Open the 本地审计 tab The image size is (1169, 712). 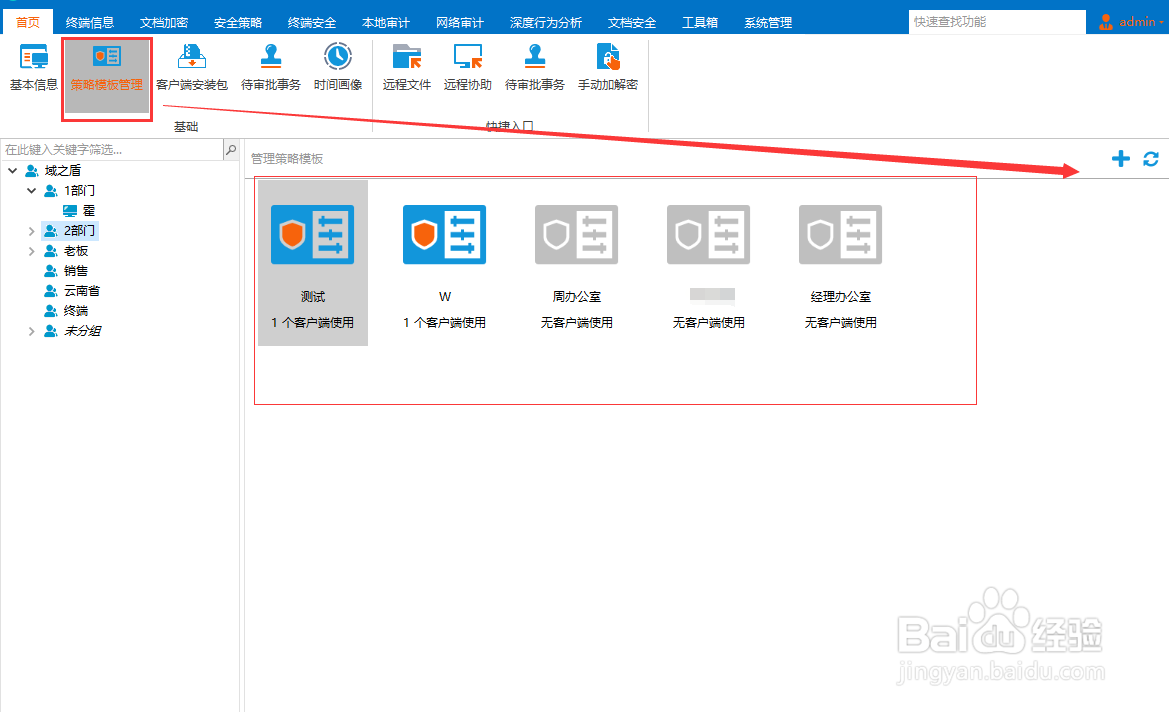pyautogui.click(x=385, y=22)
